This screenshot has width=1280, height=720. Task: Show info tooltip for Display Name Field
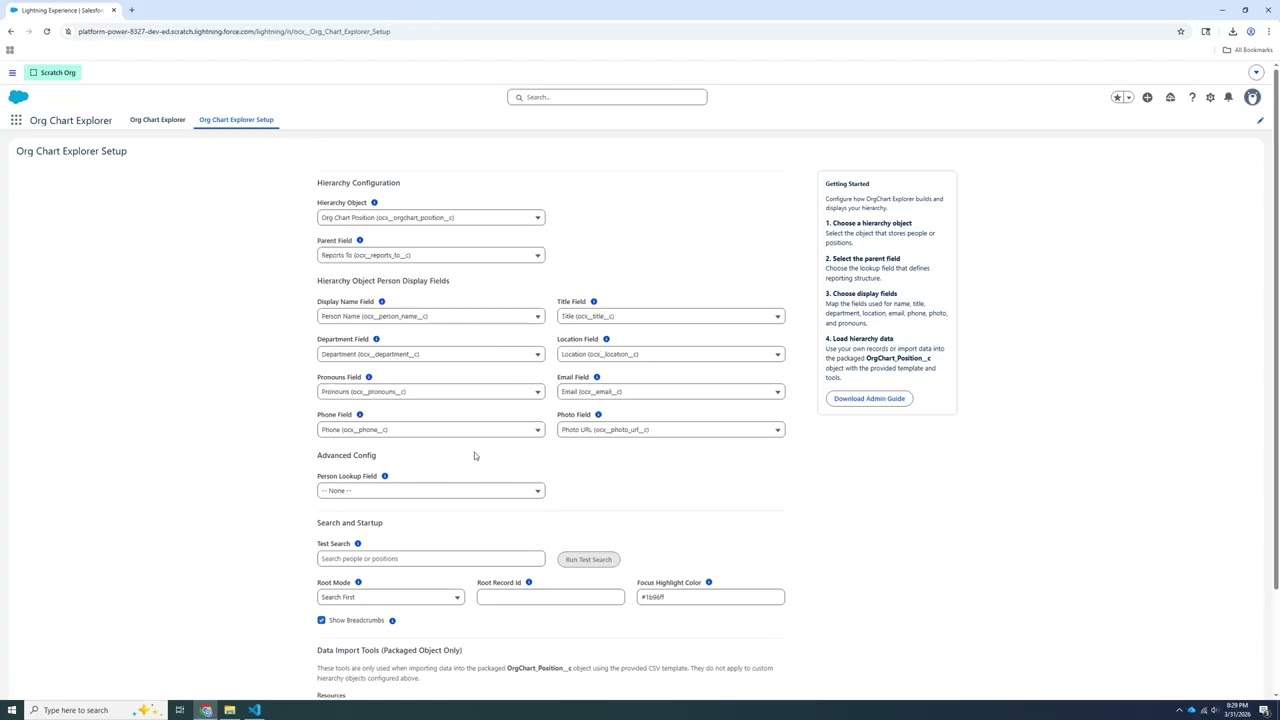381,301
